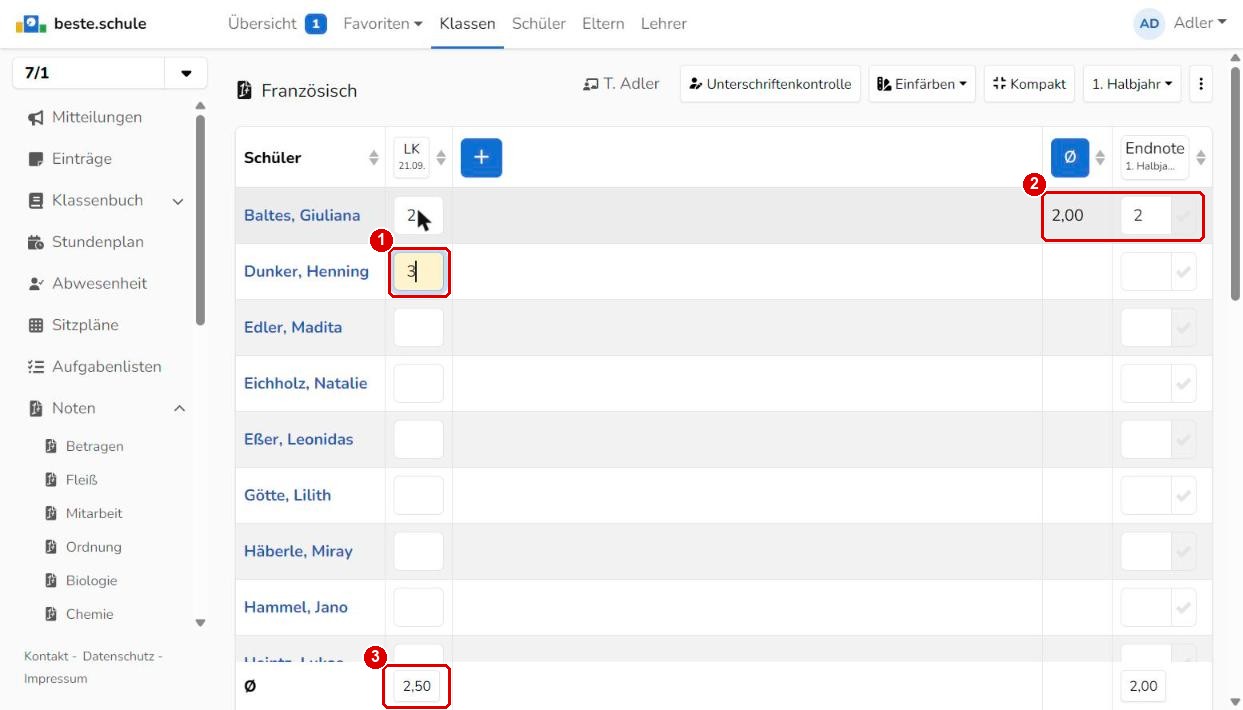1243x710 pixels.
Task: Click the Einträge note icon
Action: pyautogui.click(x=36, y=159)
